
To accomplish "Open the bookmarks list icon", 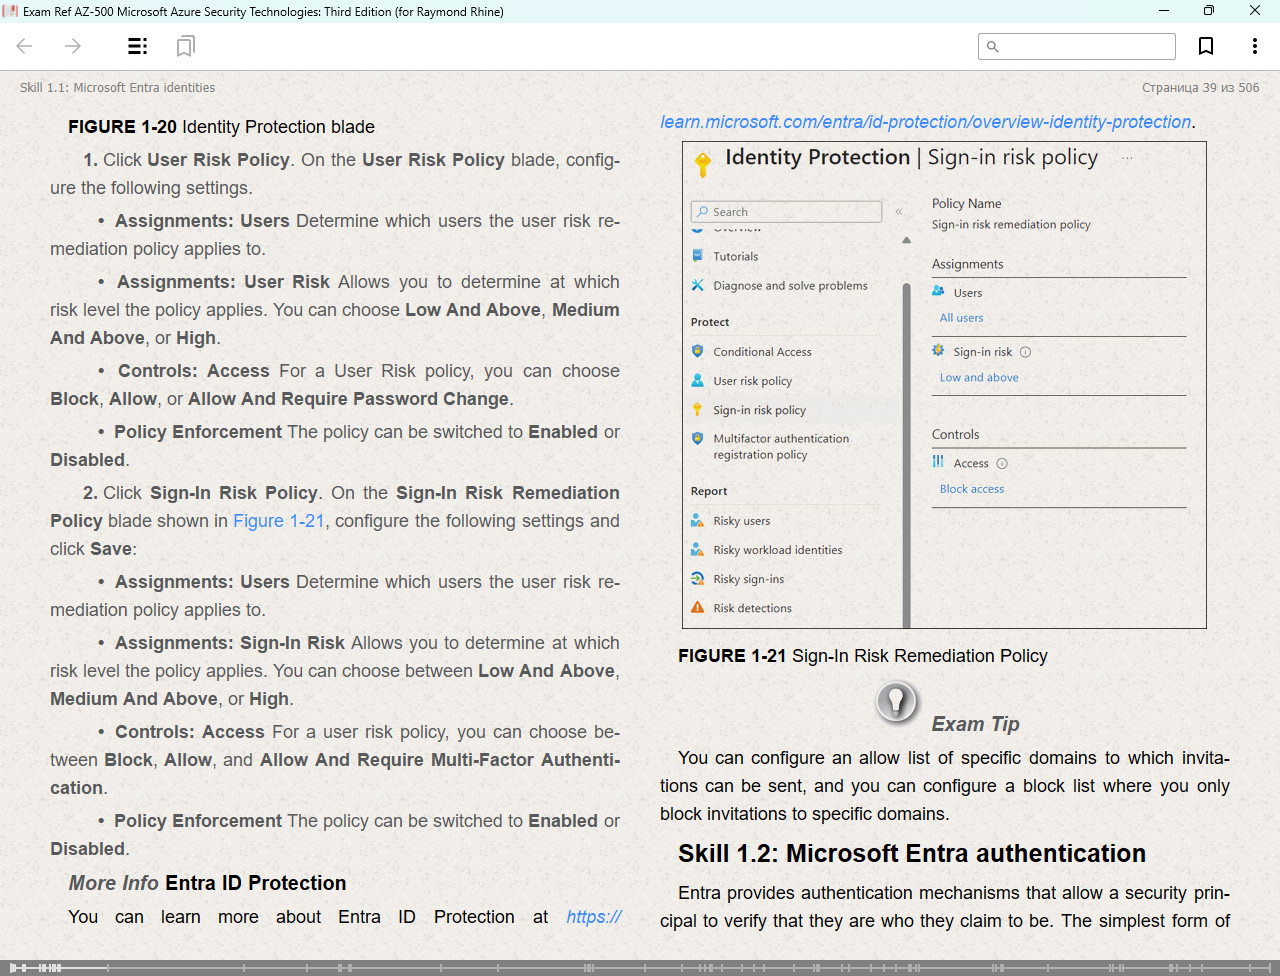I will (x=185, y=46).
